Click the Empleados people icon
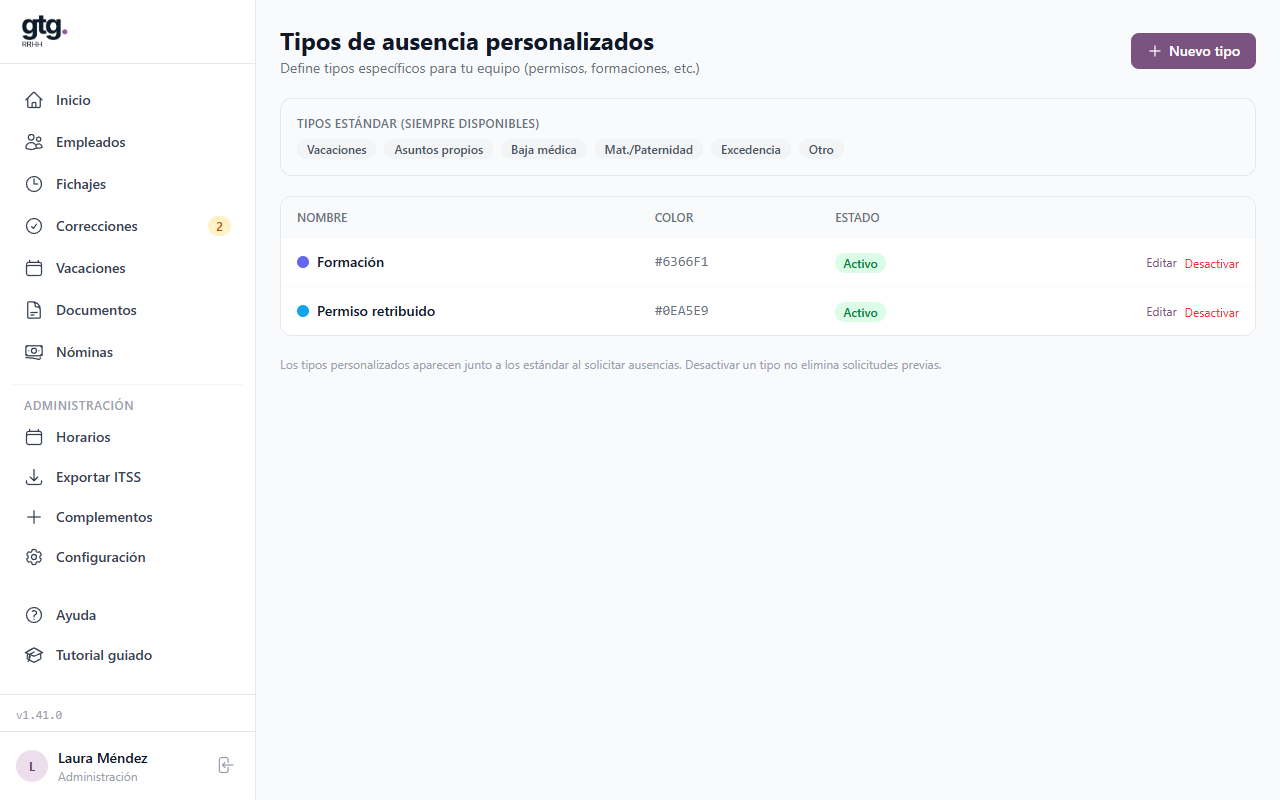The image size is (1280, 800). 34,142
